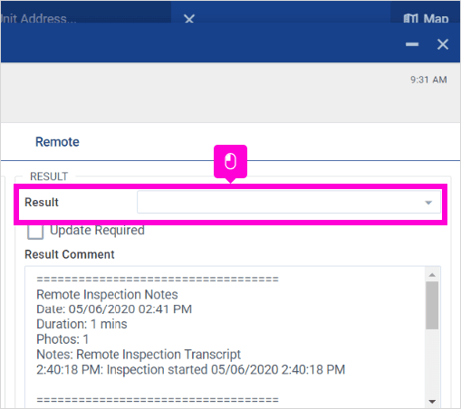Viewport: 461px width, 409px height.
Task: Expand the Result list using the caret arrow
Action: (x=428, y=203)
